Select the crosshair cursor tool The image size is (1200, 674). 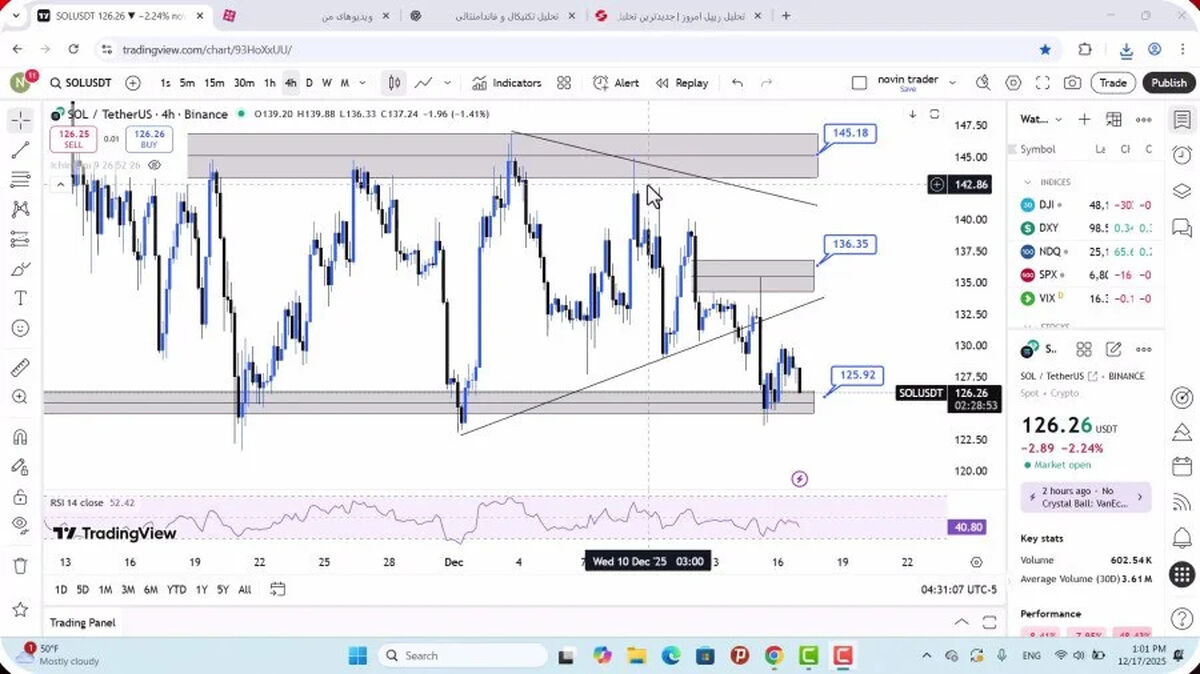tap(20, 121)
